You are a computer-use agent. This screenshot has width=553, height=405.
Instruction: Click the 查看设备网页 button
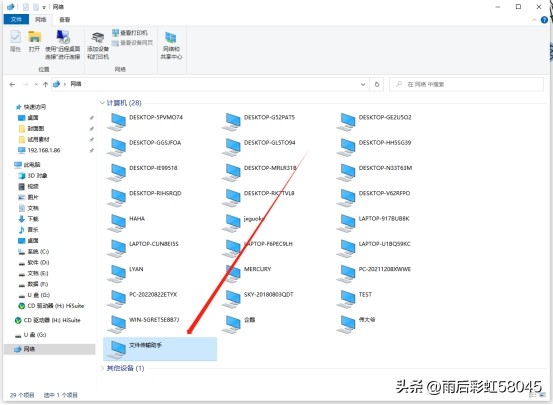(x=132, y=43)
